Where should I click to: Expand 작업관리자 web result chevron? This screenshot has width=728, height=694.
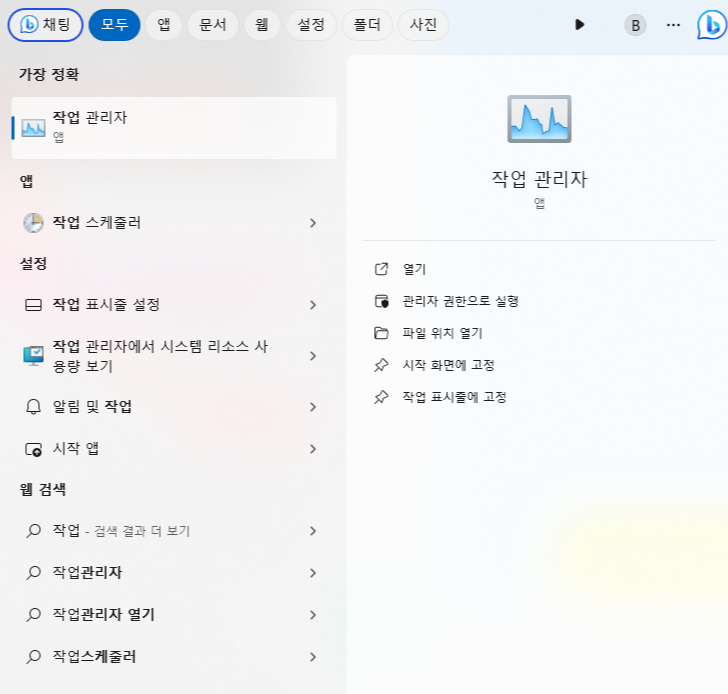click(313, 573)
